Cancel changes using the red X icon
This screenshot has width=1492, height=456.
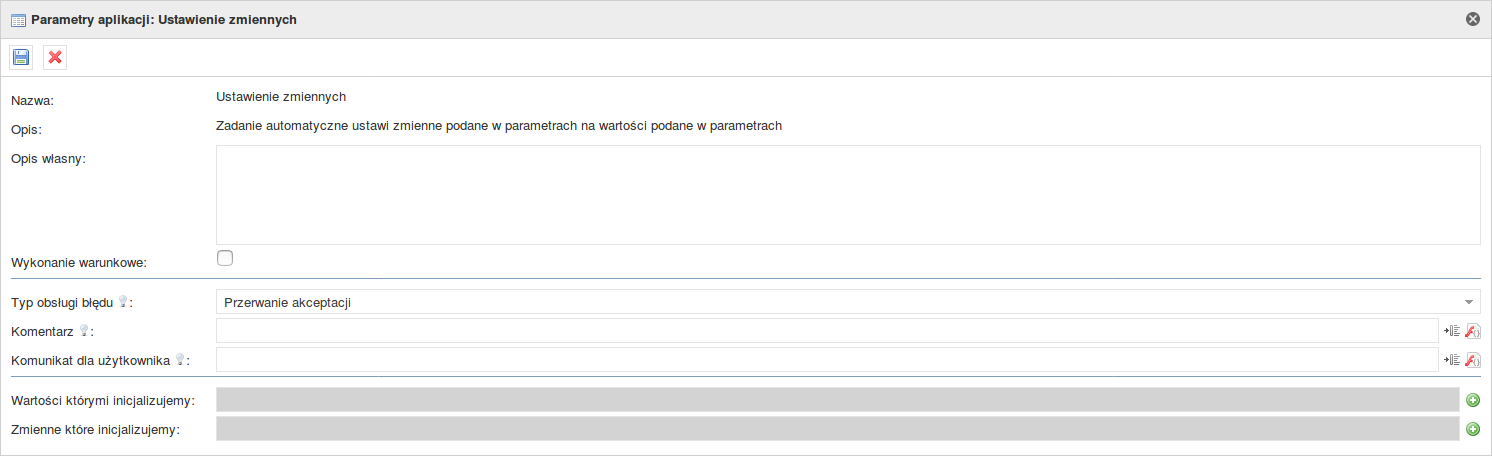(x=55, y=57)
